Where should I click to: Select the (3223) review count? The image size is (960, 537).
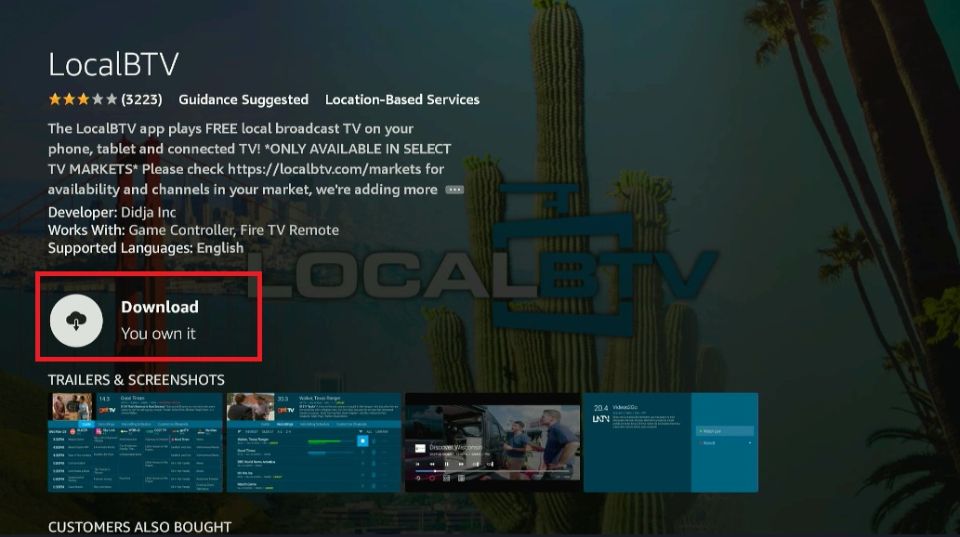tap(142, 99)
